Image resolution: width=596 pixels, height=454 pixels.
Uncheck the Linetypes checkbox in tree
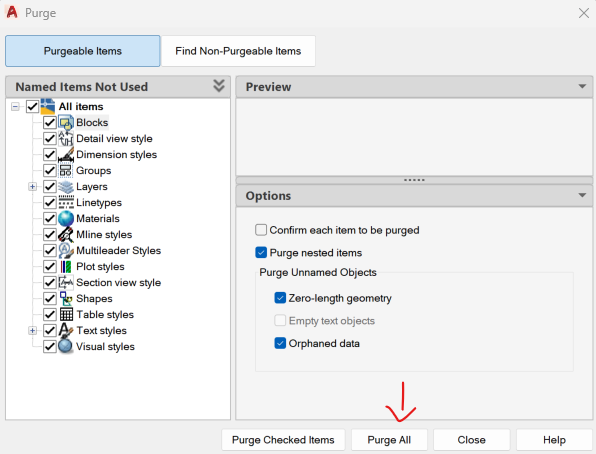[x=50, y=203]
